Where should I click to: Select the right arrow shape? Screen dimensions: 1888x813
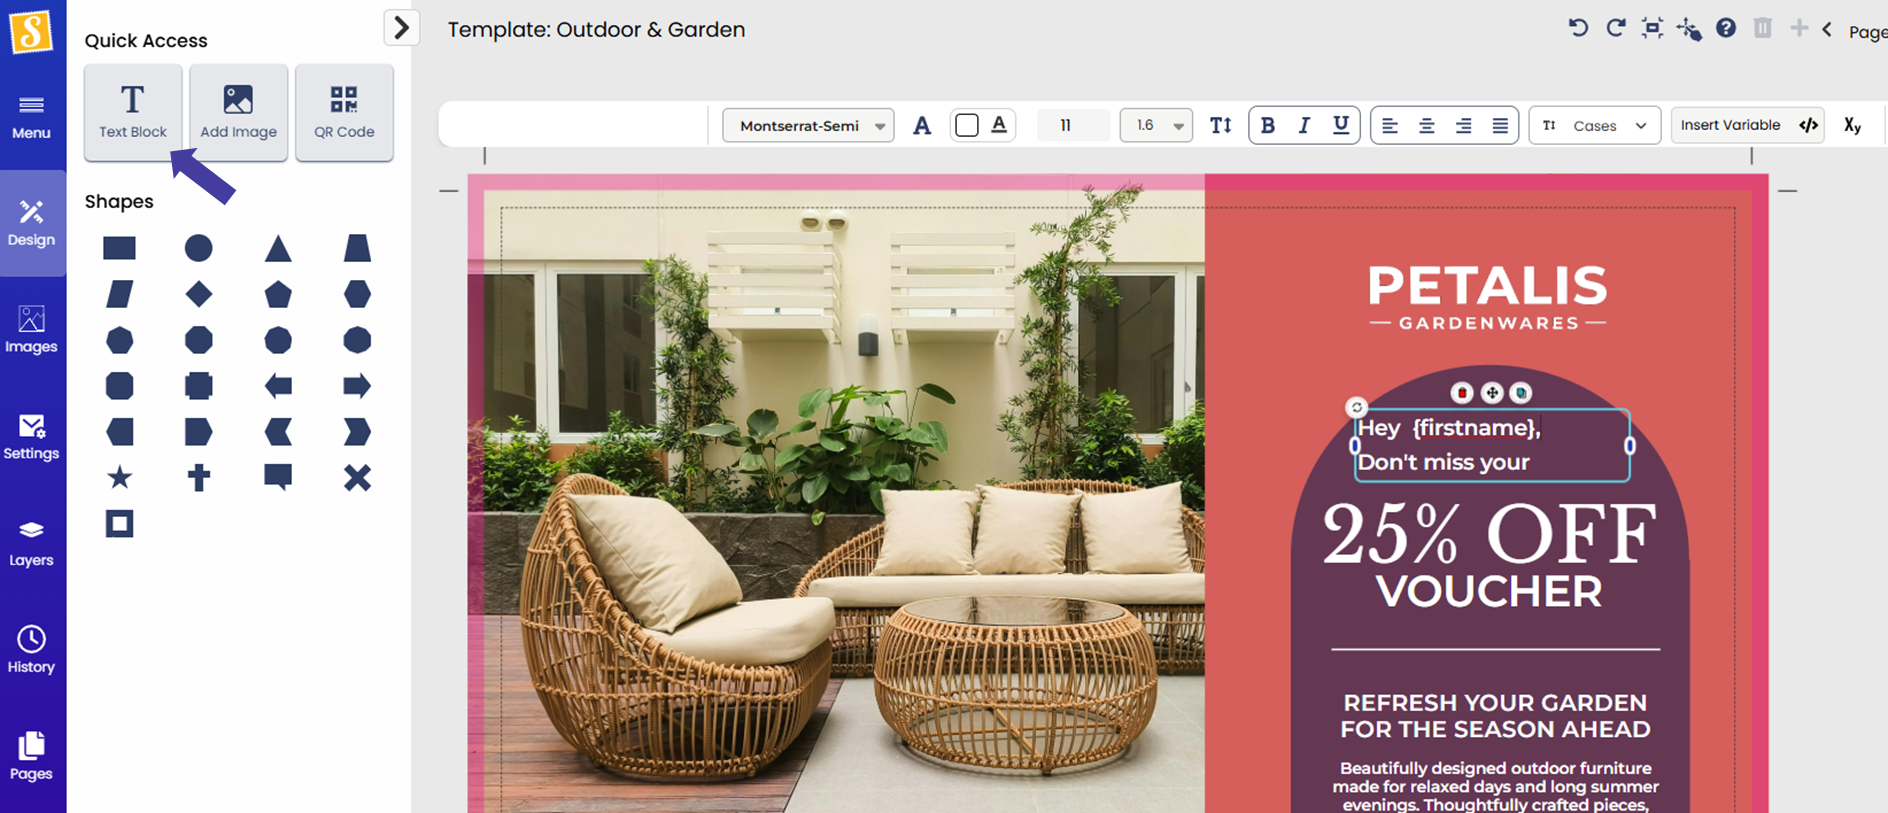coord(356,386)
